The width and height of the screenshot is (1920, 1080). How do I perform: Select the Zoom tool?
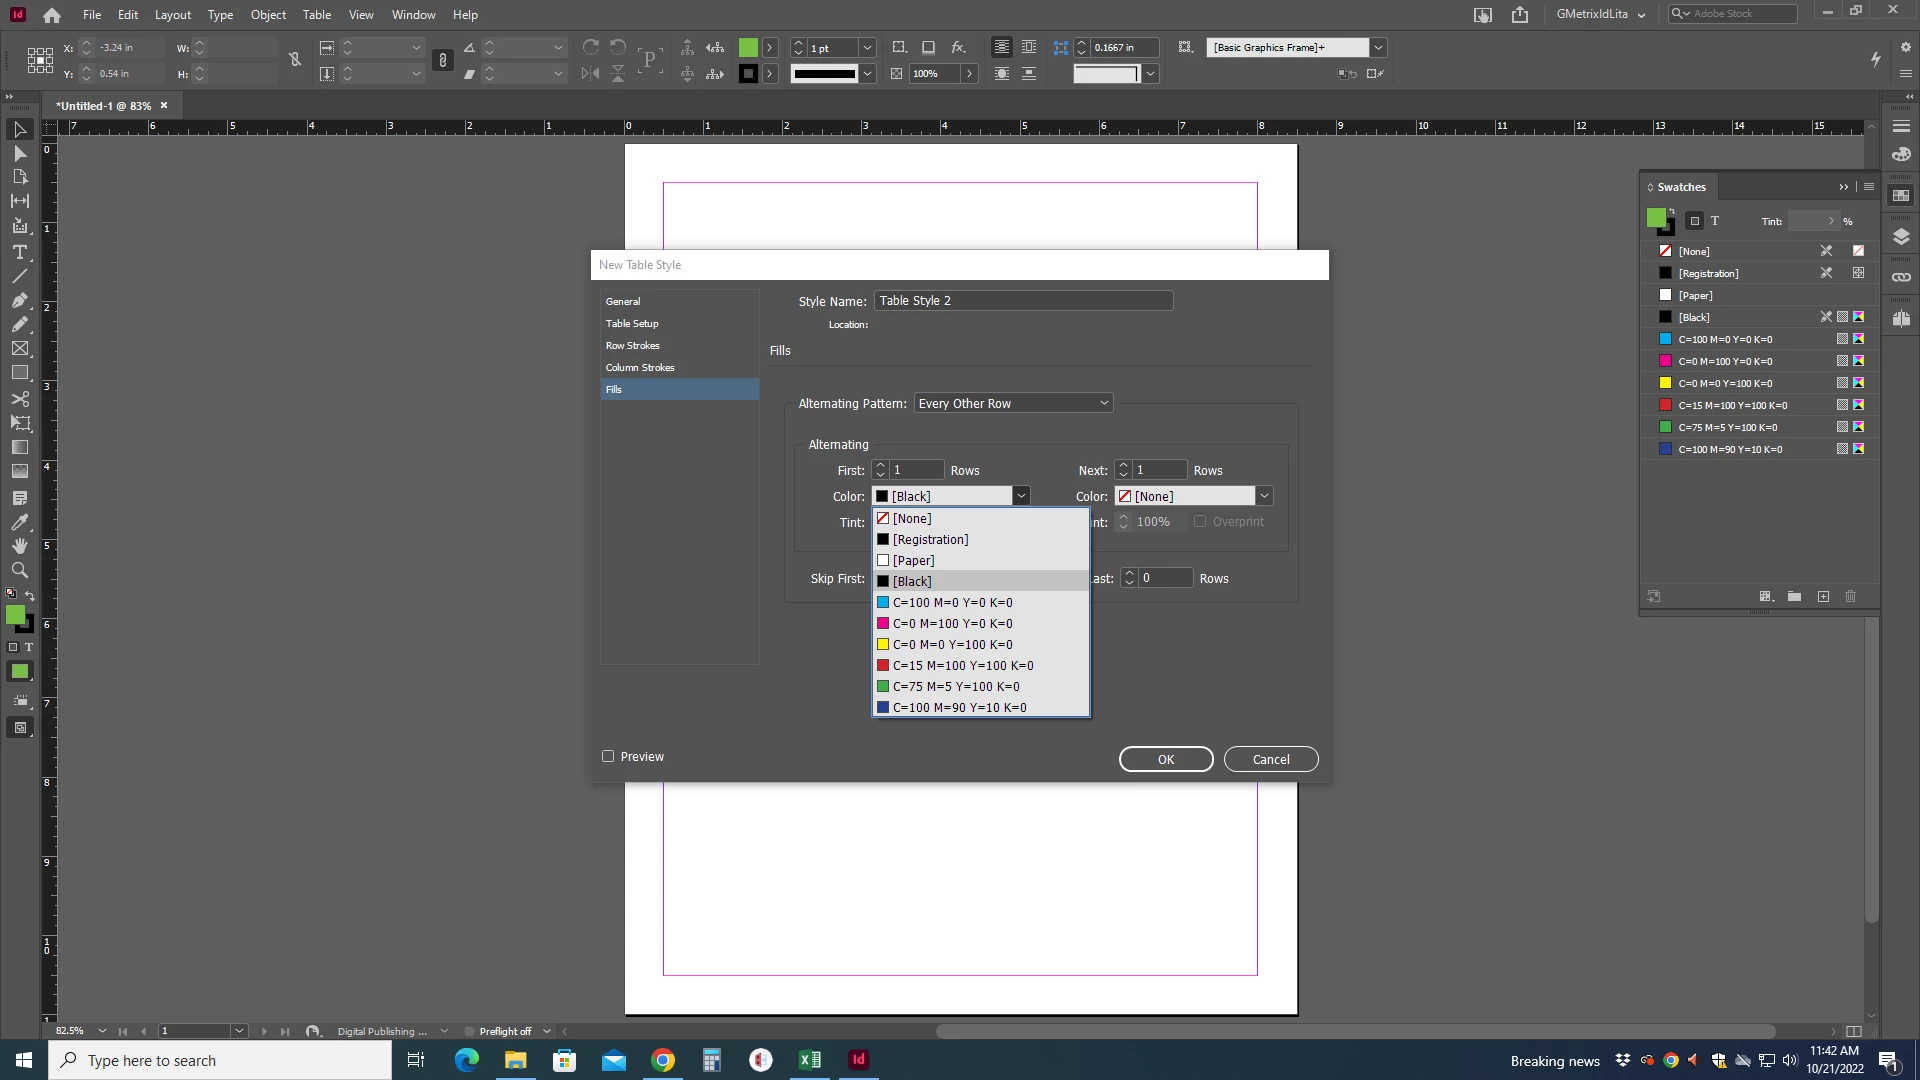pos(19,570)
